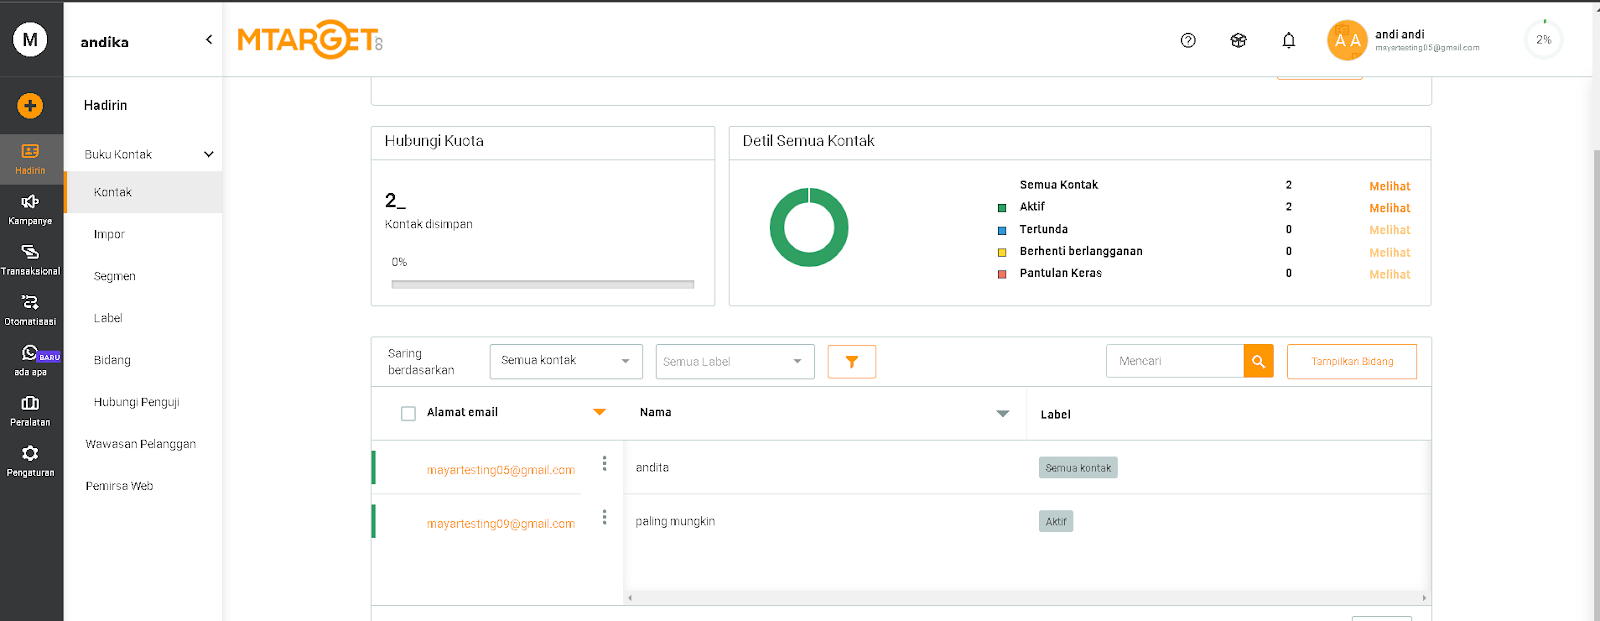
Task: Open options menu for mayartesting05@gmail.com
Action: point(604,464)
